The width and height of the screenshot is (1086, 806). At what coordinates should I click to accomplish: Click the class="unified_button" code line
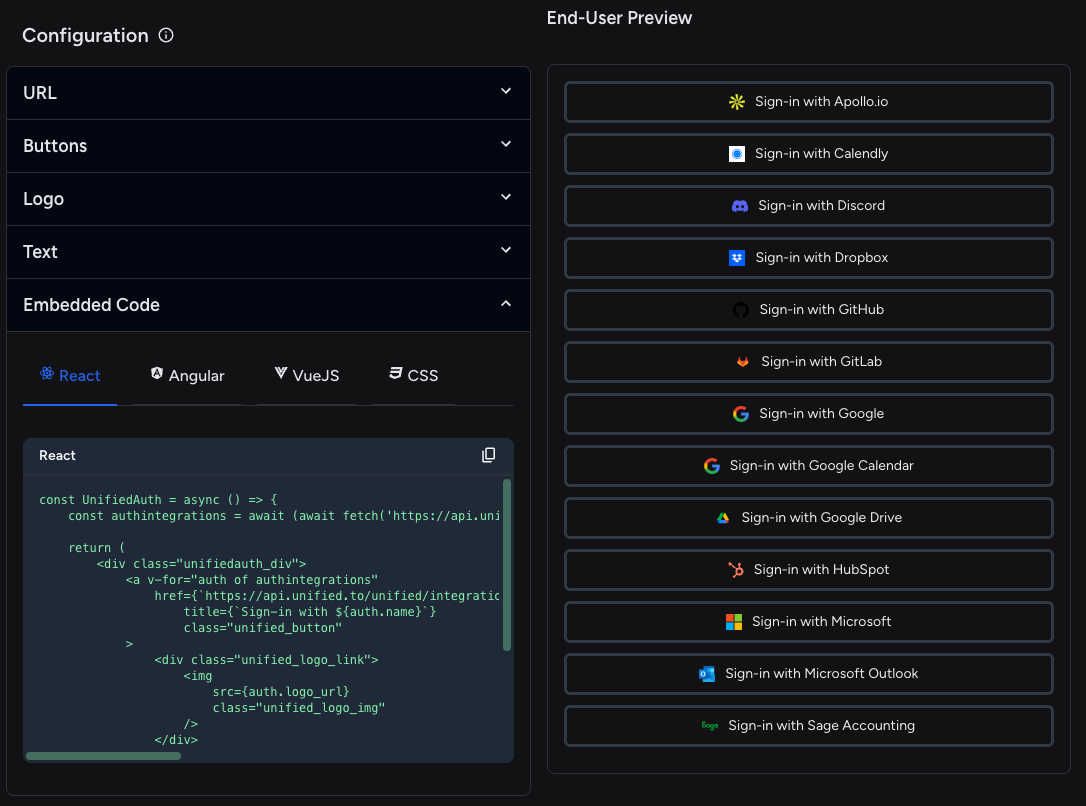(x=262, y=628)
